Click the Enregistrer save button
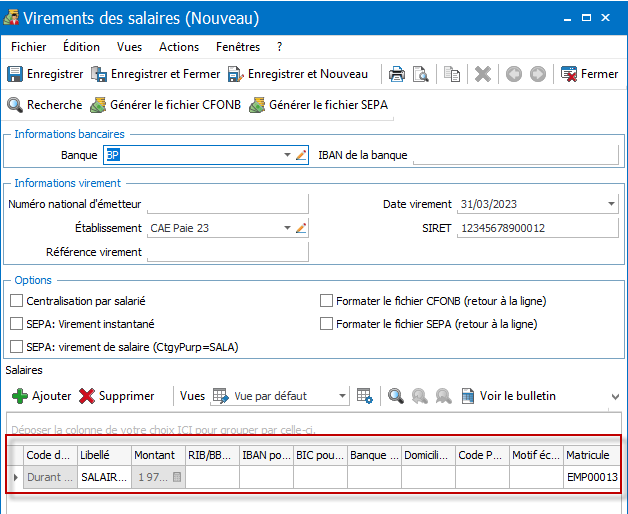 coord(45,74)
